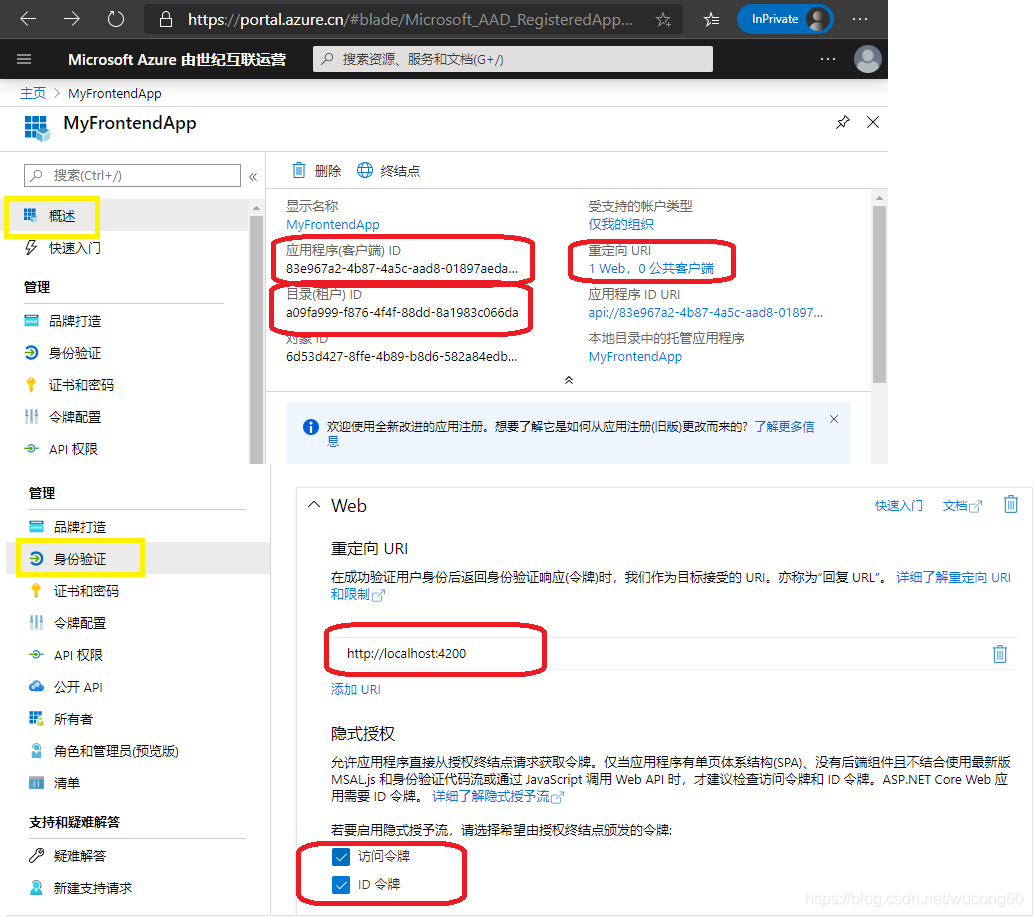The height and width of the screenshot is (917, 1033).
Task: Open 令牌配置 in upper sidebar
Action: coord(63,417)
